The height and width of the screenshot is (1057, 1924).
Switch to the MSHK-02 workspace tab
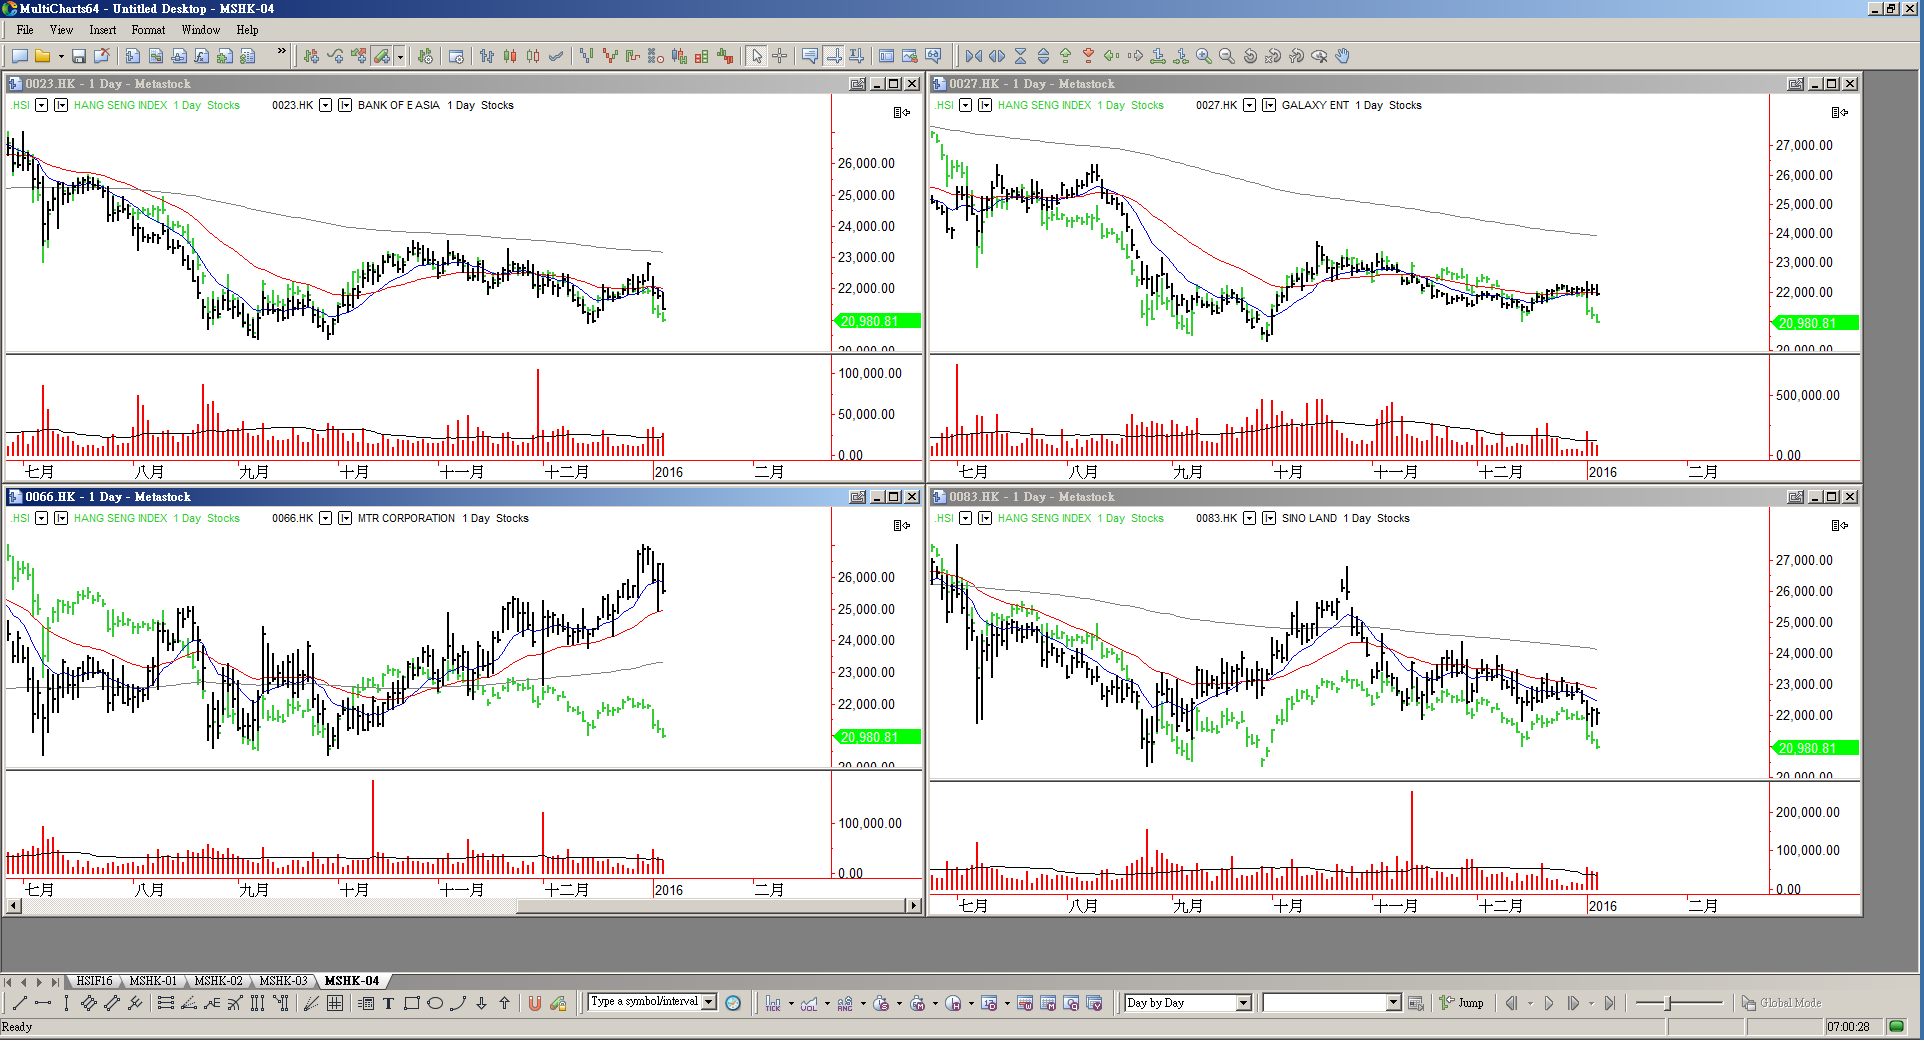pyautogui.click(x=218, y=981)
